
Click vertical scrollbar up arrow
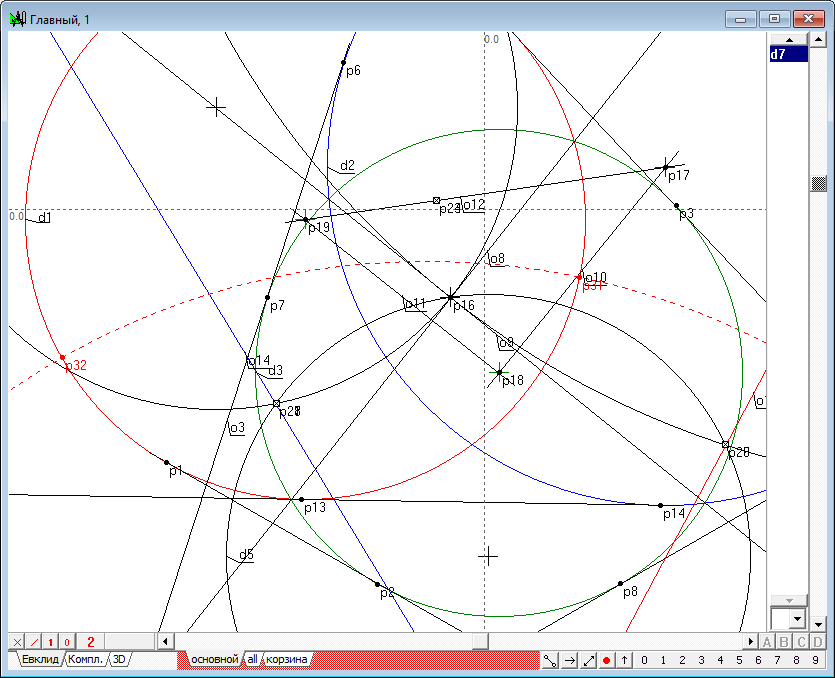tap(818, 39)
